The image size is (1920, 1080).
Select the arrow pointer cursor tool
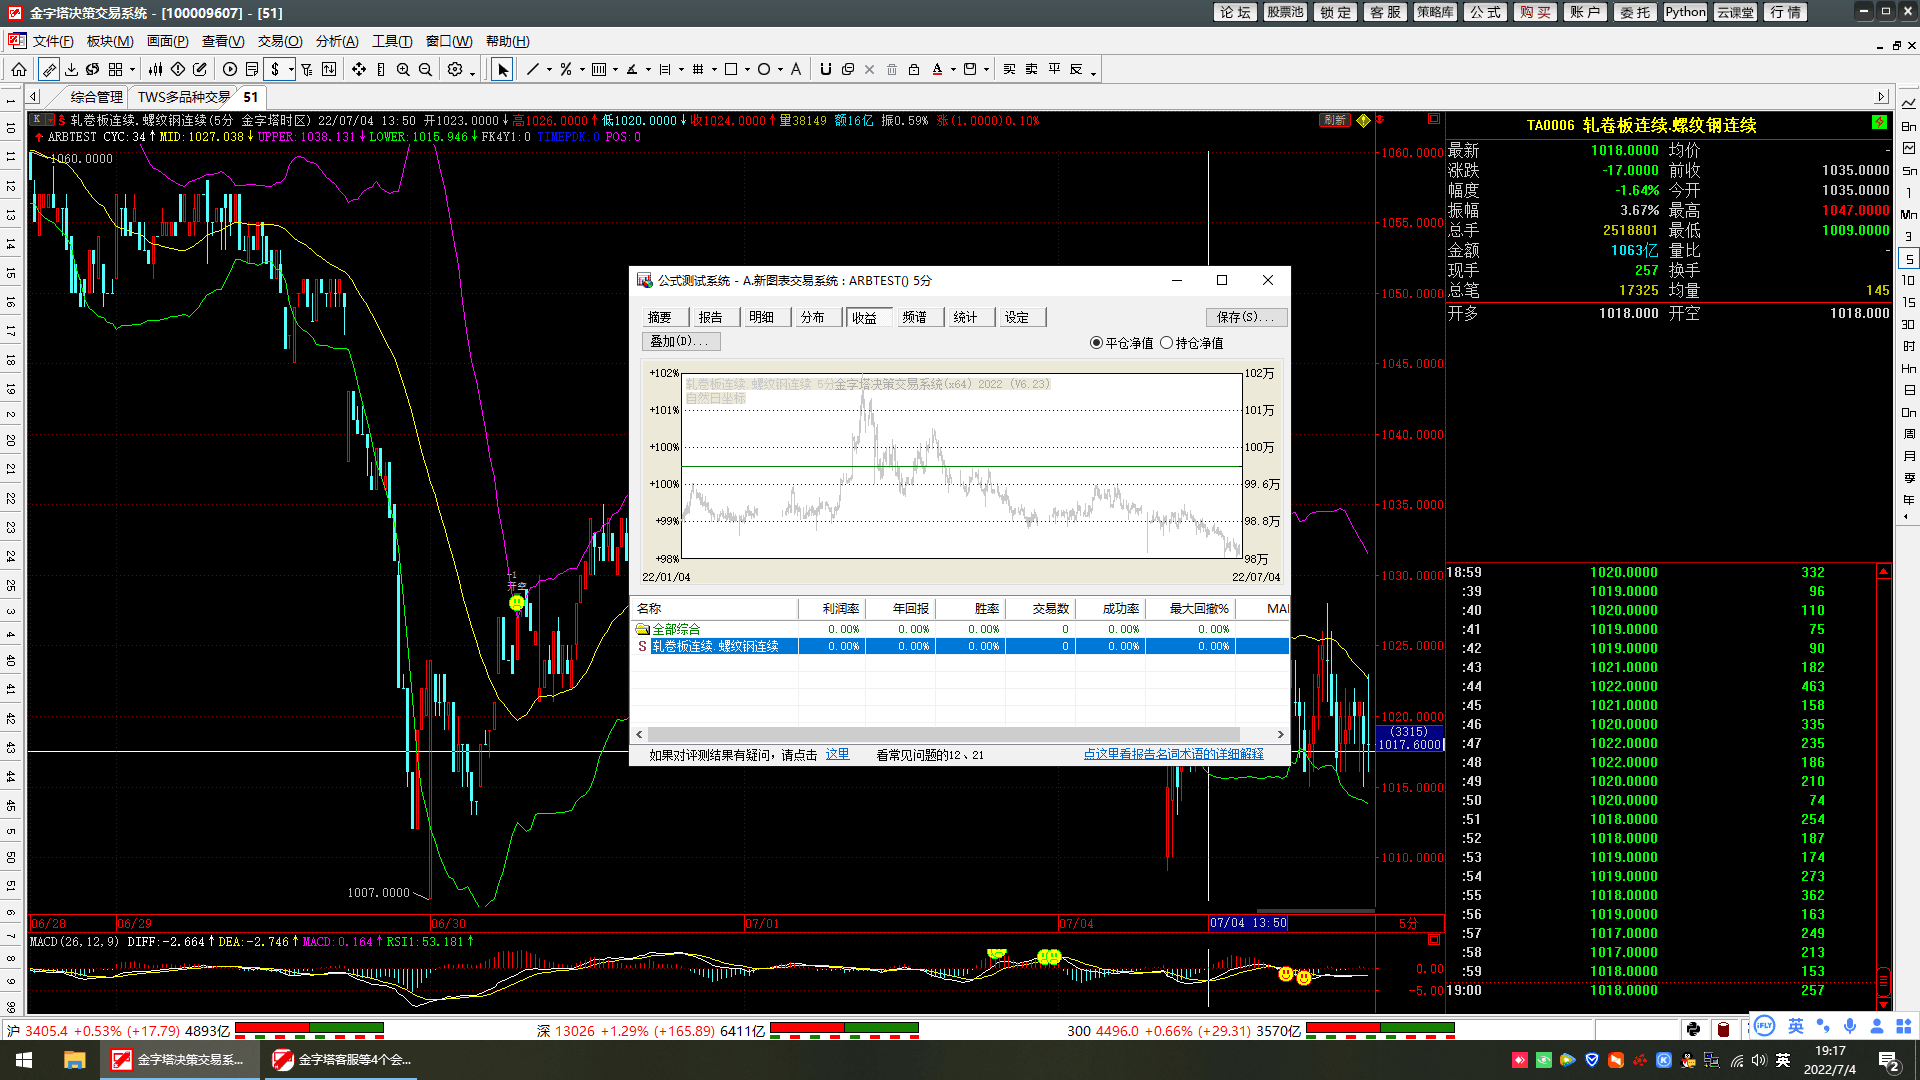click(x=502, y=69)
